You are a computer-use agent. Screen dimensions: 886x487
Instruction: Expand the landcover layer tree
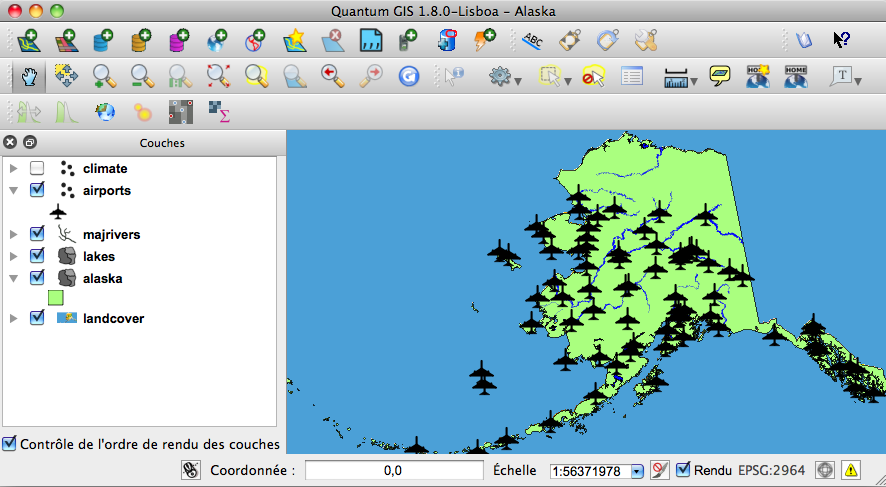point(14,318)
